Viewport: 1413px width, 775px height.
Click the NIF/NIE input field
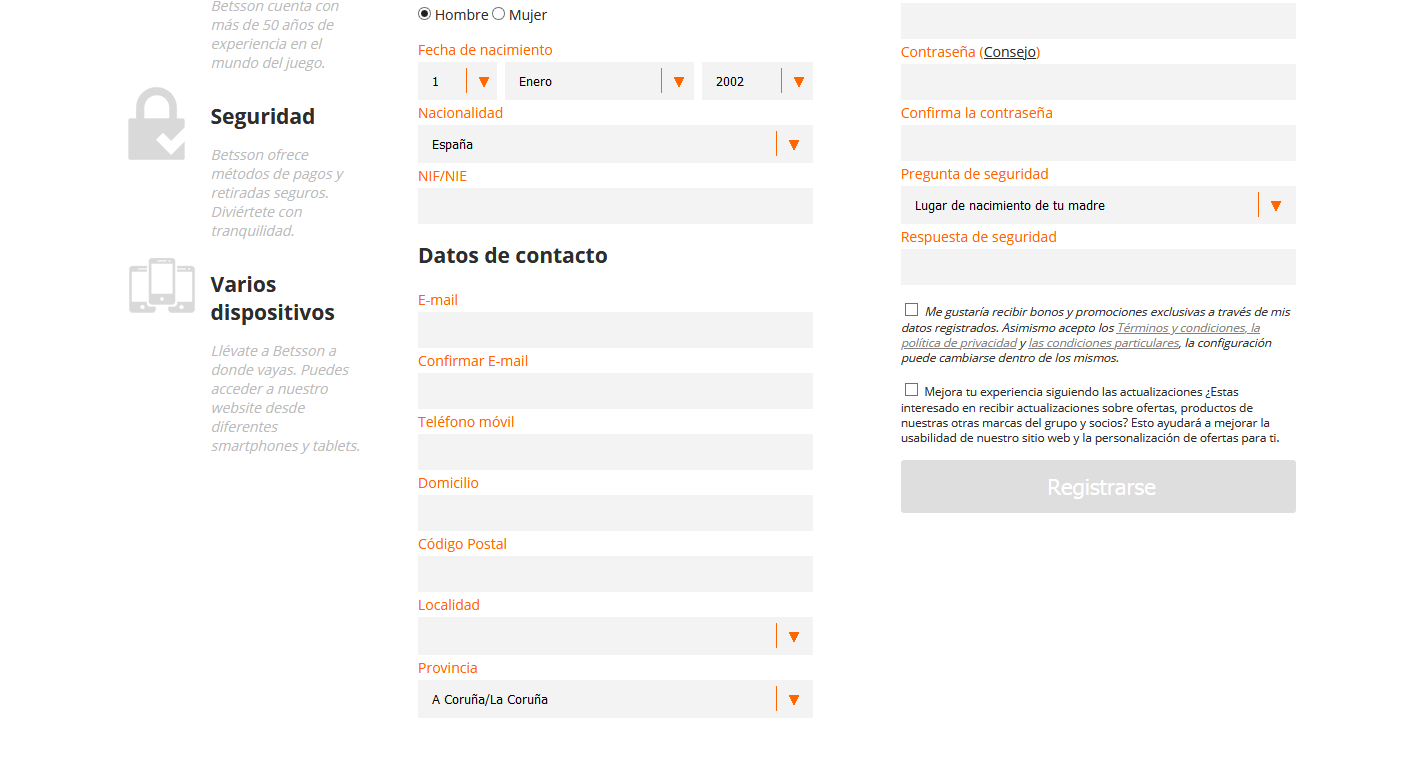click(615, 207)
